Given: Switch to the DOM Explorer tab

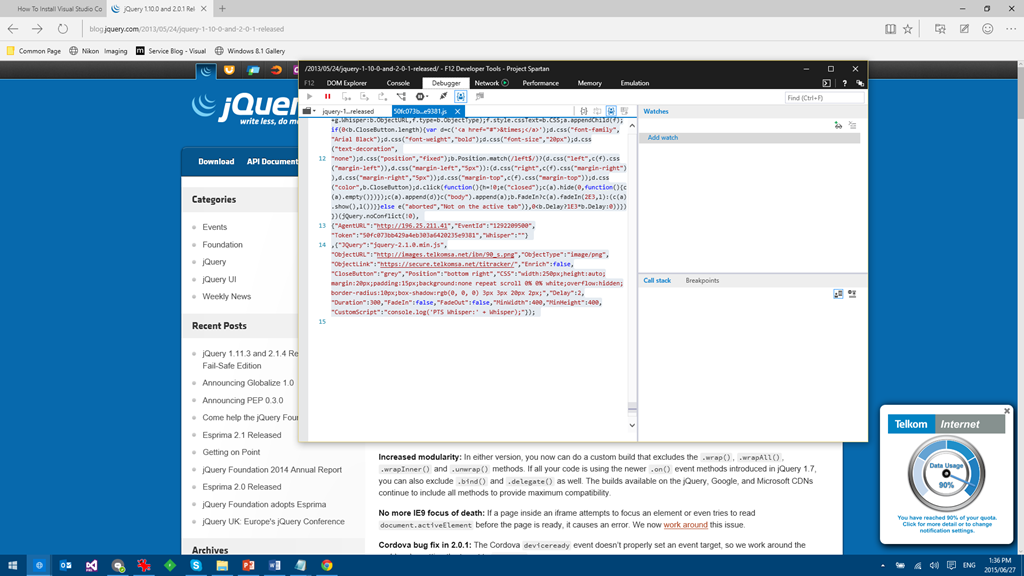Looking at the screenshot, I should tap(347, 83).
